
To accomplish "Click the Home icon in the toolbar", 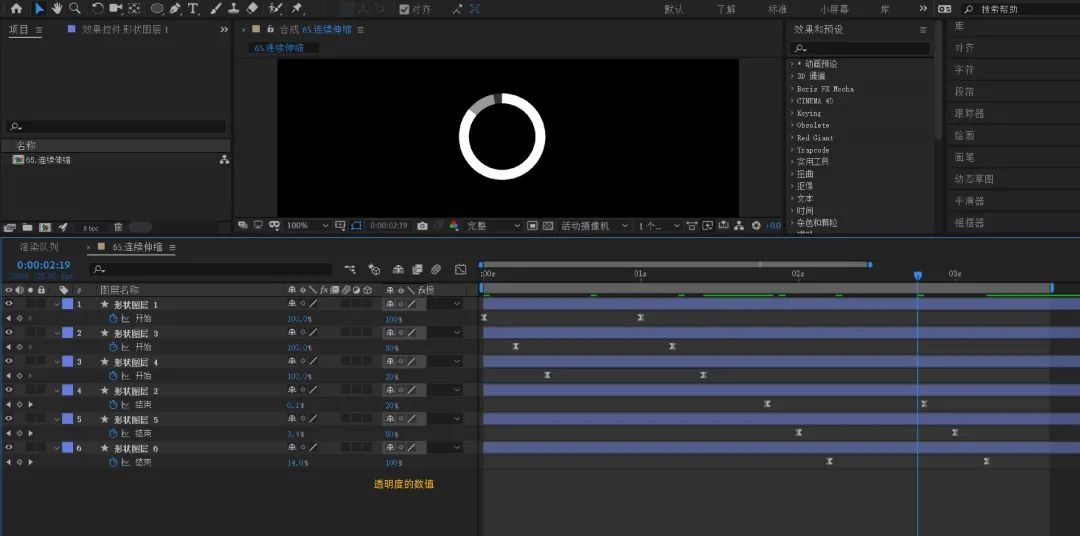I will point(17,8).
